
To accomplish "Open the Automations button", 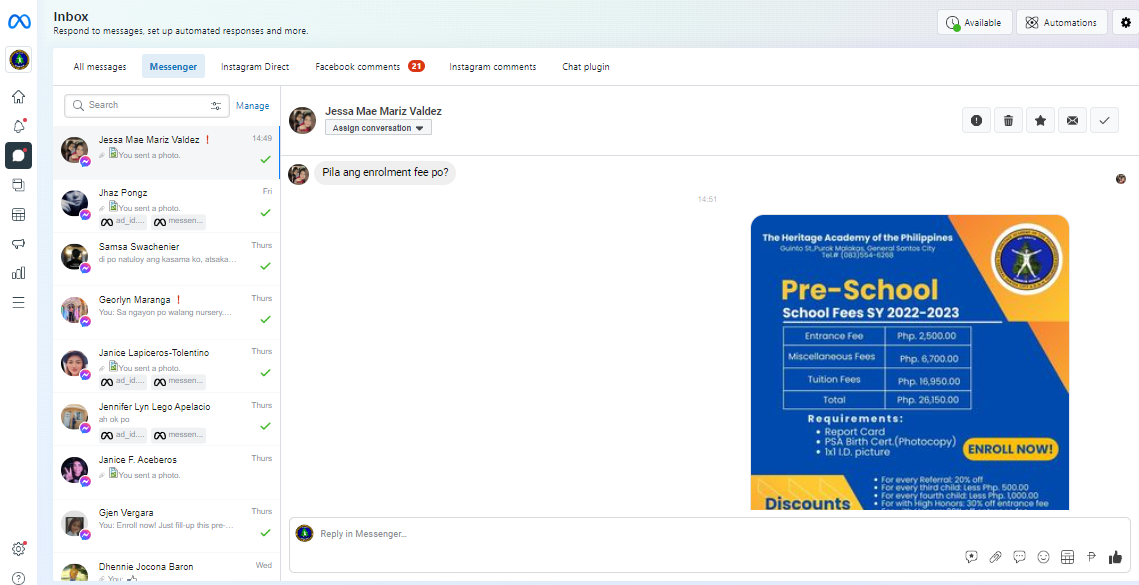I will (1061, 23).
